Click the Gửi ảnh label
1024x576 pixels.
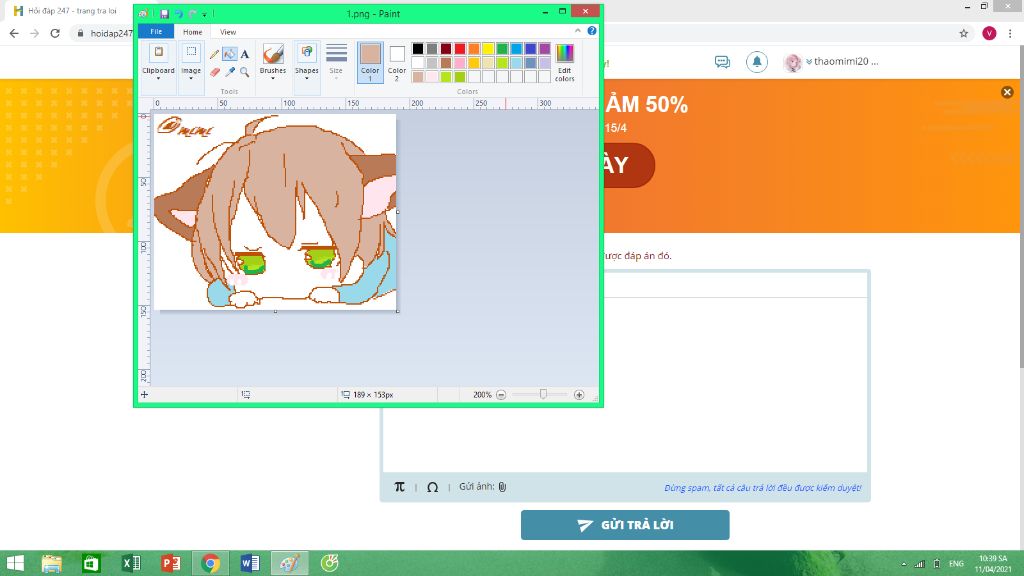[476, 487]
